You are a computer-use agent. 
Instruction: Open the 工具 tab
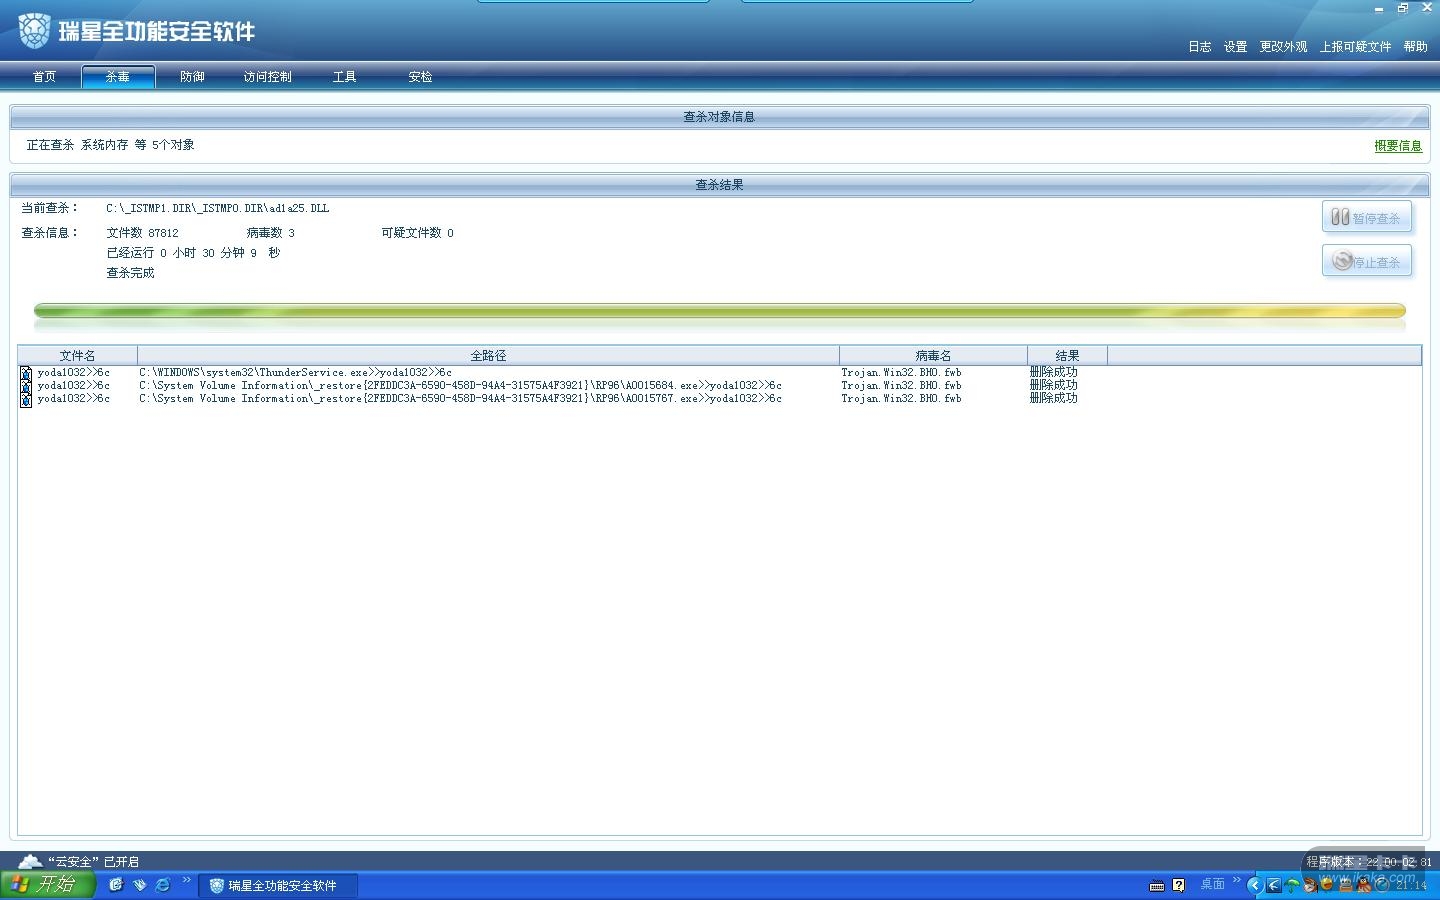[x=344, y=77]
